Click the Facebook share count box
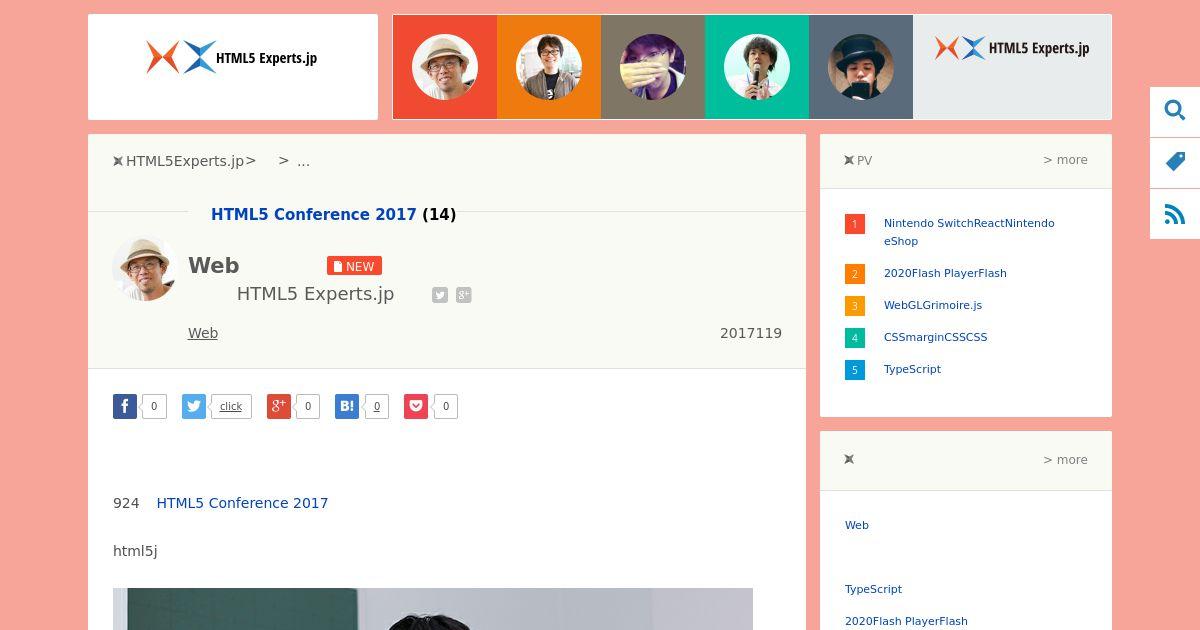Image resolution: width=1200 pixels, height=630 pixels. (x=153, y=406)
